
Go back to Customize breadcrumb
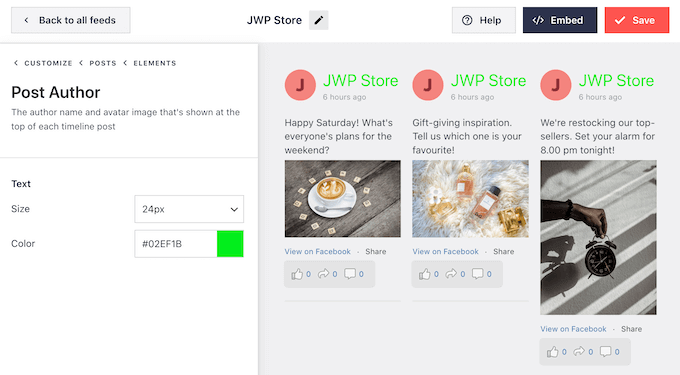48,63
